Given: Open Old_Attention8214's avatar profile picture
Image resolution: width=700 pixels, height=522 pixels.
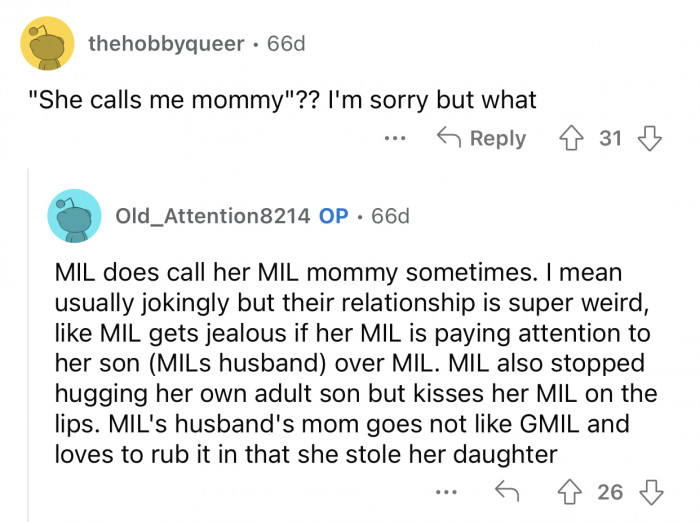Looking at the screenshot, I should 74,215.
